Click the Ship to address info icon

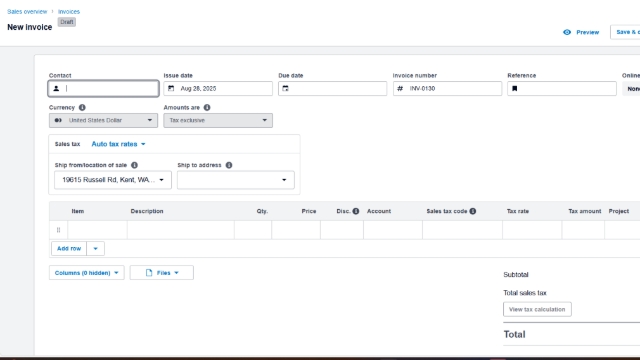[x=229, y=165]
